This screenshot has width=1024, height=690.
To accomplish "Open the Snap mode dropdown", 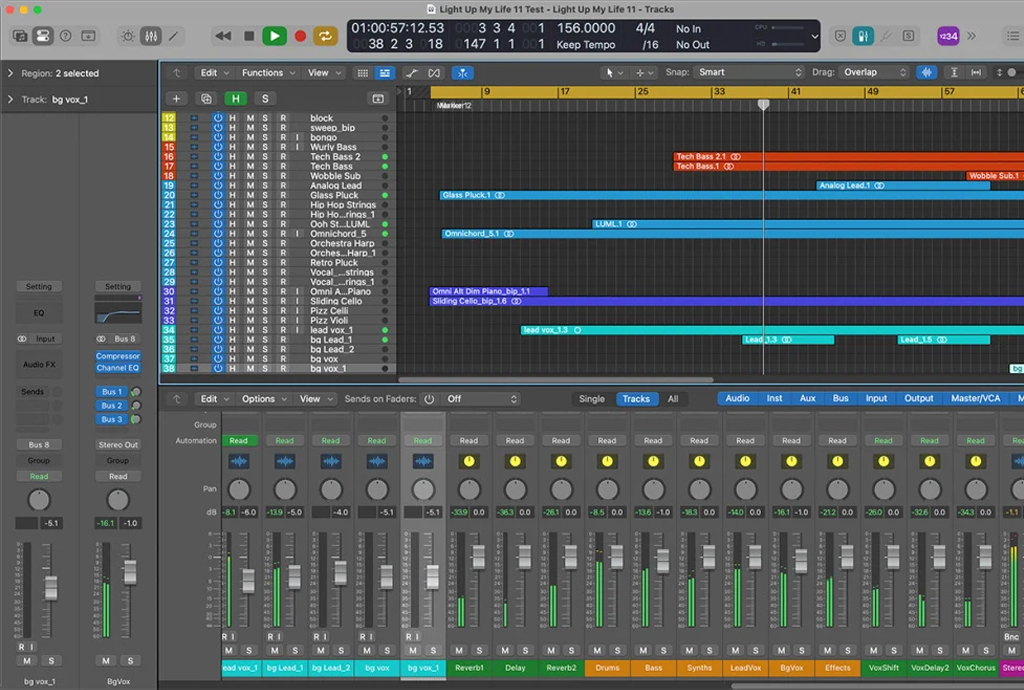I will [749, 73].
